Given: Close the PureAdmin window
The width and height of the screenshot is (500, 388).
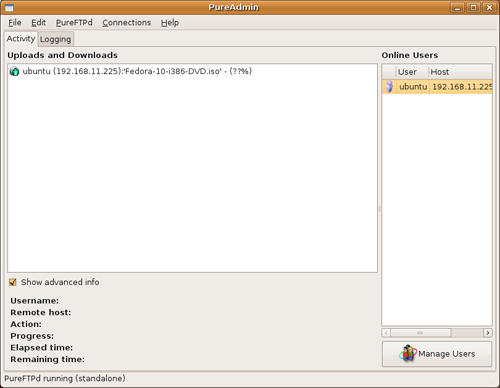Looking at the screenshot, I should pos(489,7).
